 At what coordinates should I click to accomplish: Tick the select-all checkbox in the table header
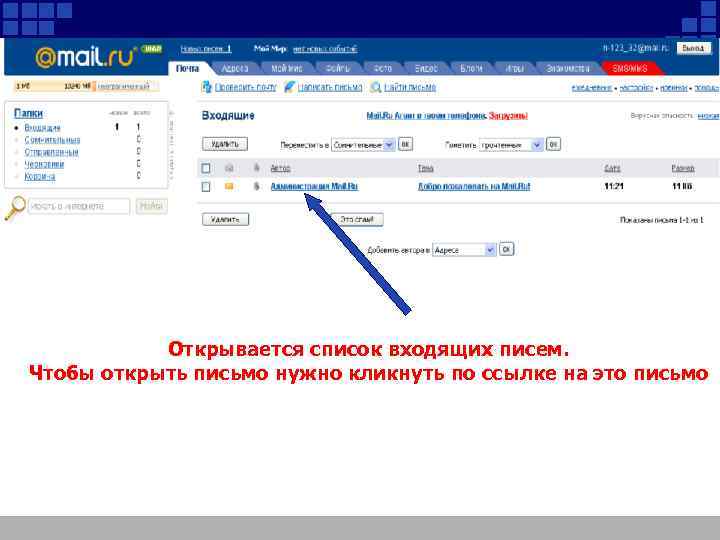[x=206, y=168]
